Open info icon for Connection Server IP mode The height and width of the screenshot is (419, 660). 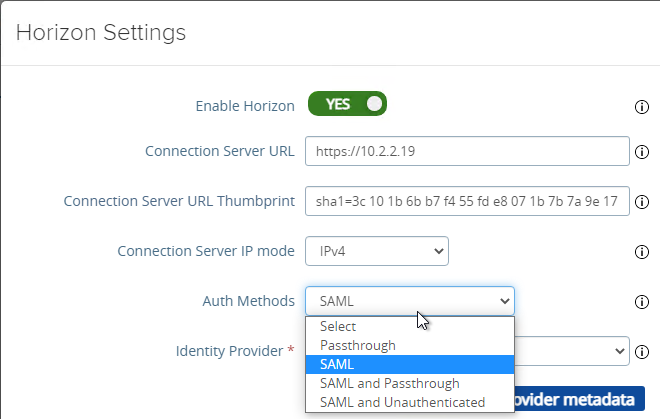point(641,252)
